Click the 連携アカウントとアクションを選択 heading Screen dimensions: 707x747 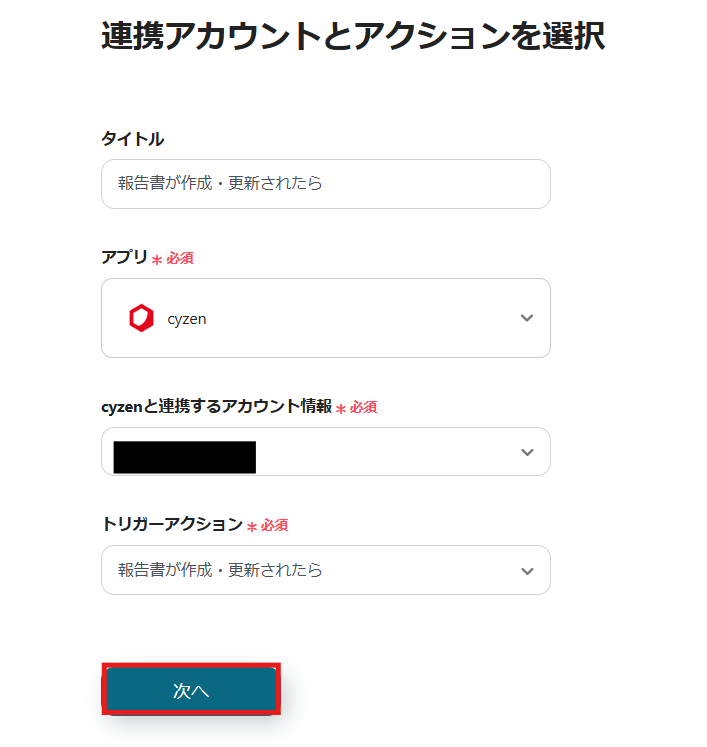[x=352, y=37]
